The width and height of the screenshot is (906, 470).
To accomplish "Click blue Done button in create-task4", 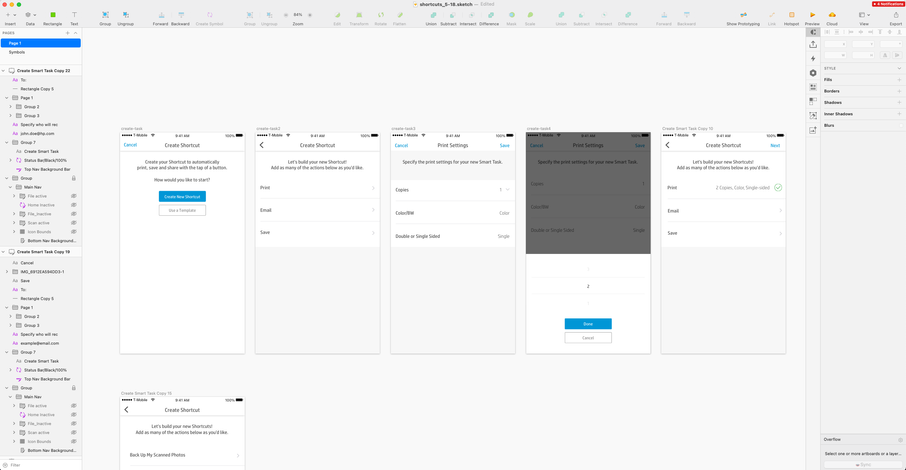I will 588,324.
